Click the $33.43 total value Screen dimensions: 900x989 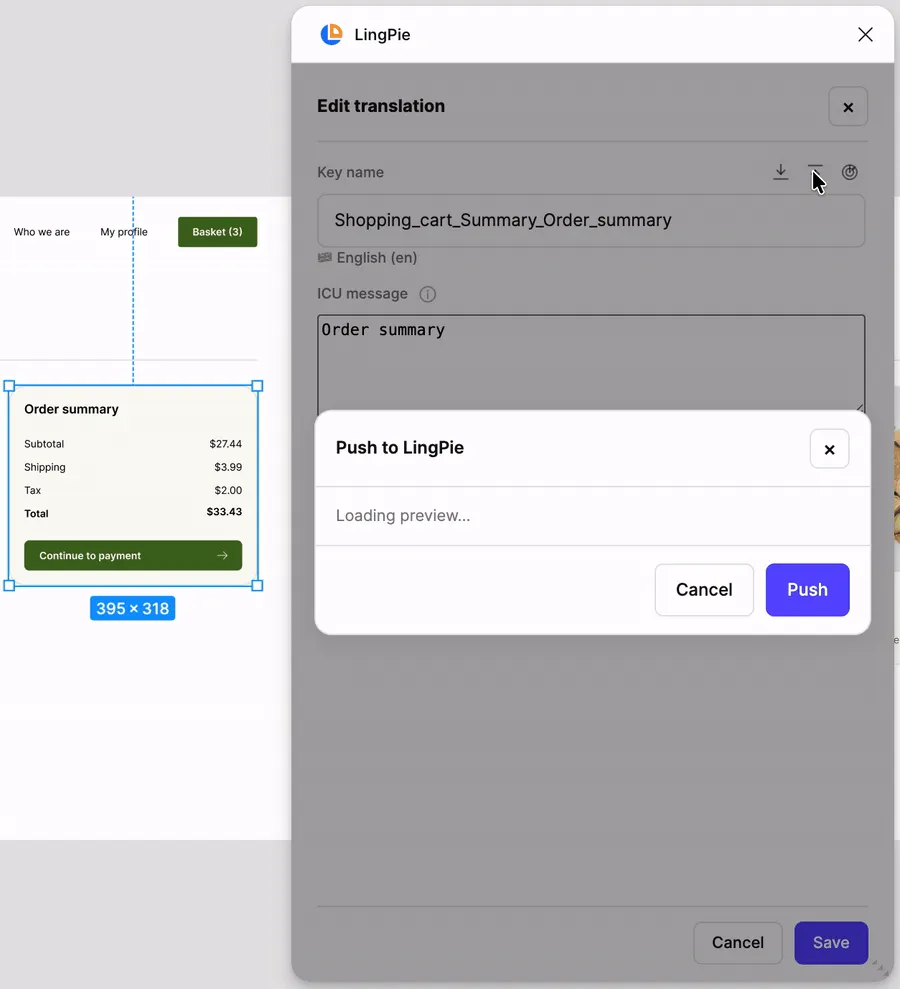pyautogui.click(x=224, y=512)
